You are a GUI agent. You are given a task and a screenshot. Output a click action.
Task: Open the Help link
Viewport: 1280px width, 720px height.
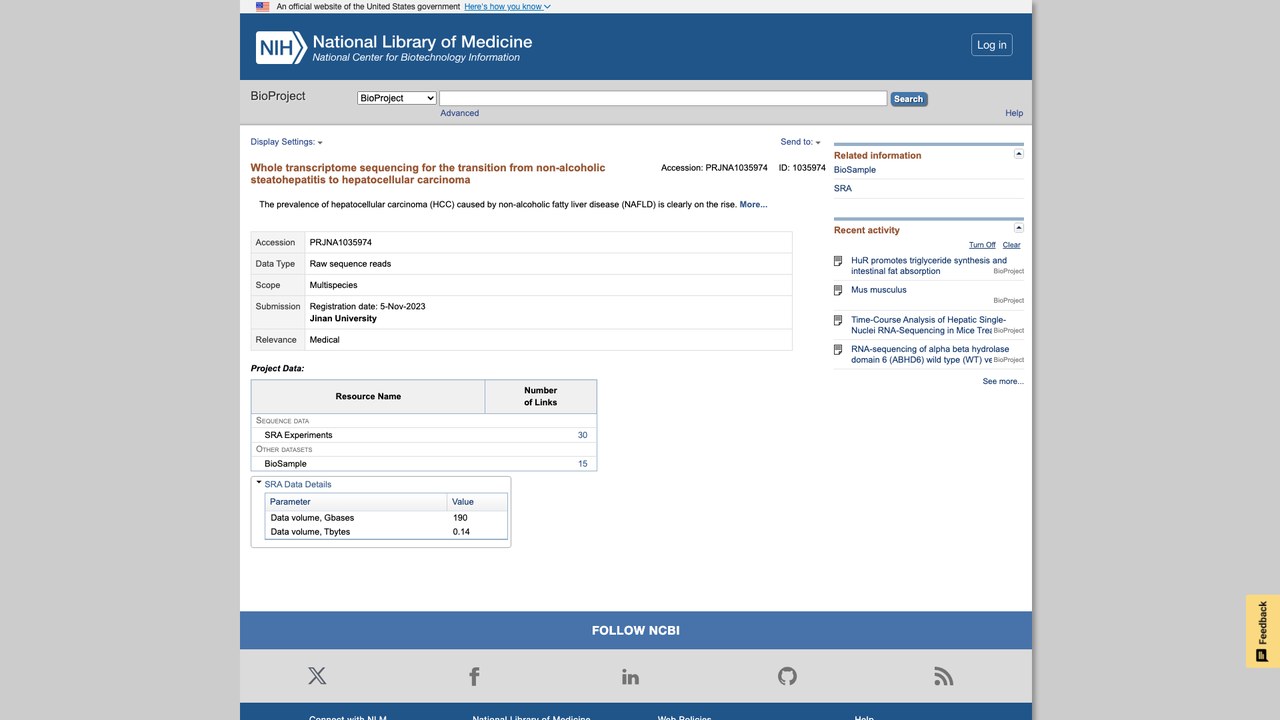point(1014,113)
